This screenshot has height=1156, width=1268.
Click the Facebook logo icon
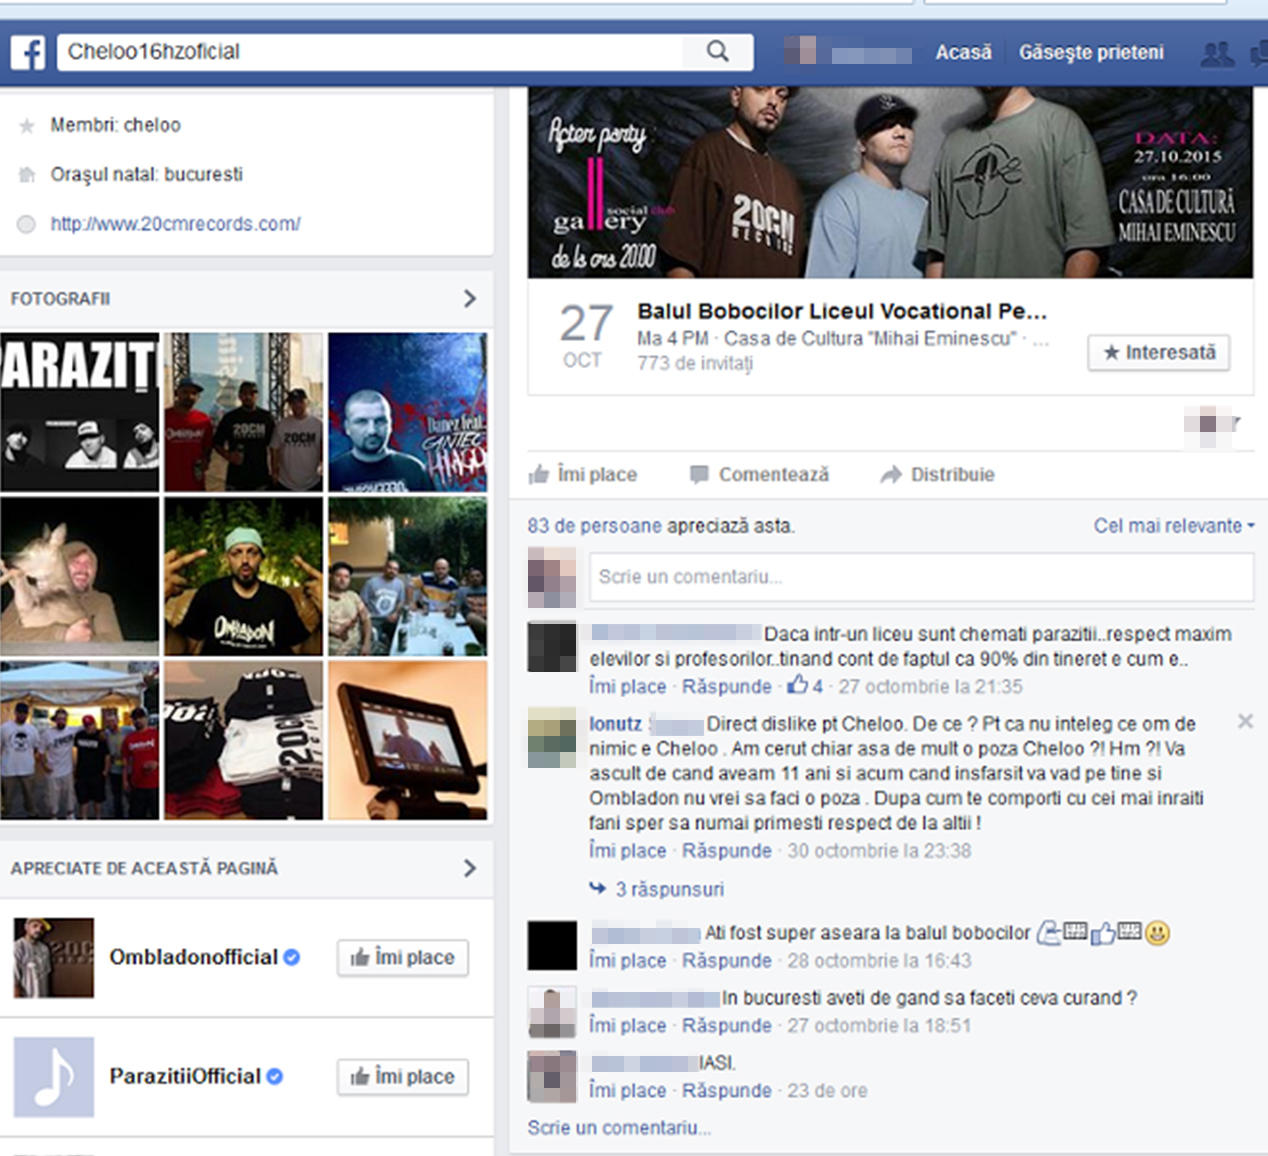28,52
